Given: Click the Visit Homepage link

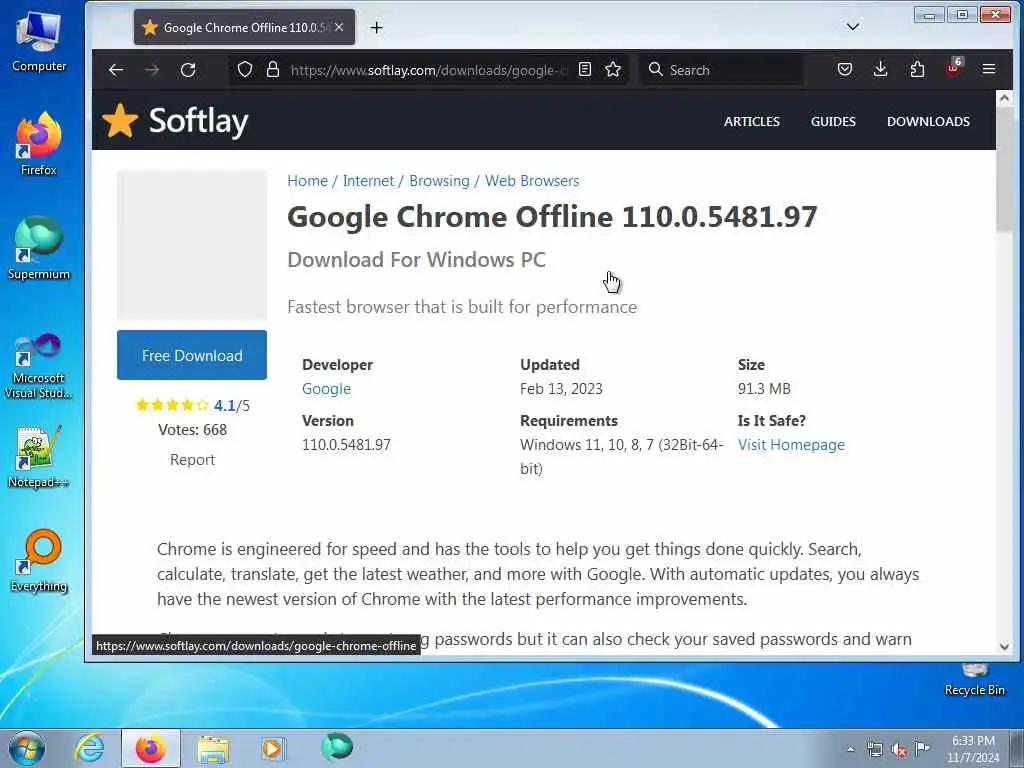Looking at the screenshot, I should 792,445.
